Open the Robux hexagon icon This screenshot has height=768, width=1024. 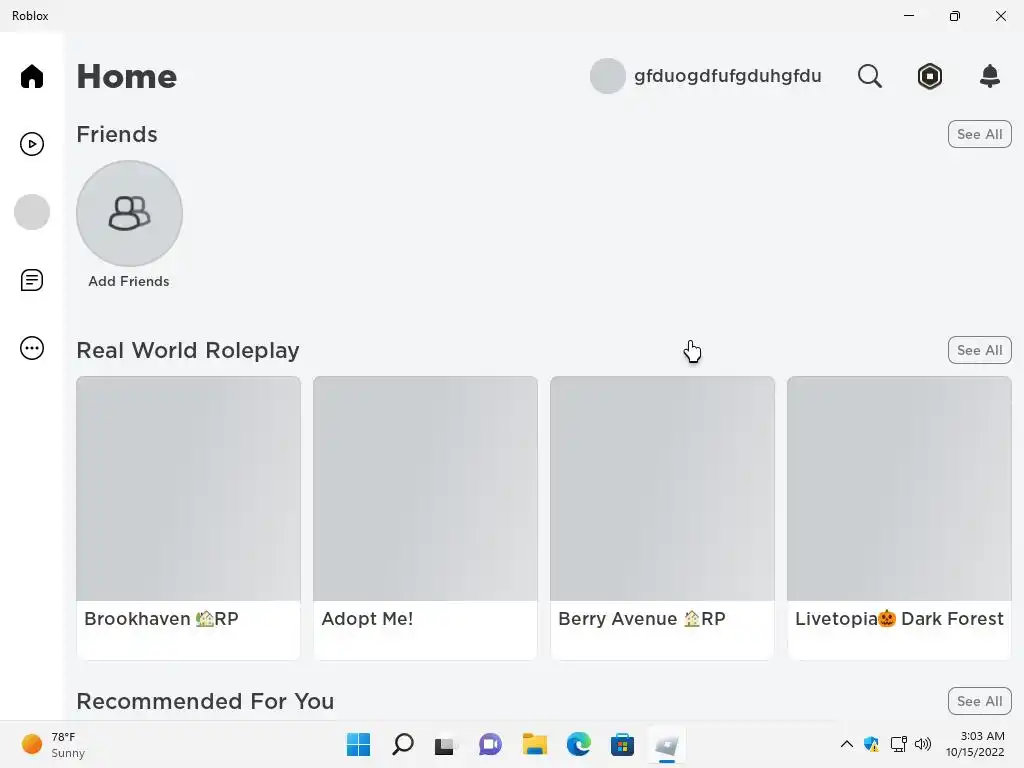(929, 76)
